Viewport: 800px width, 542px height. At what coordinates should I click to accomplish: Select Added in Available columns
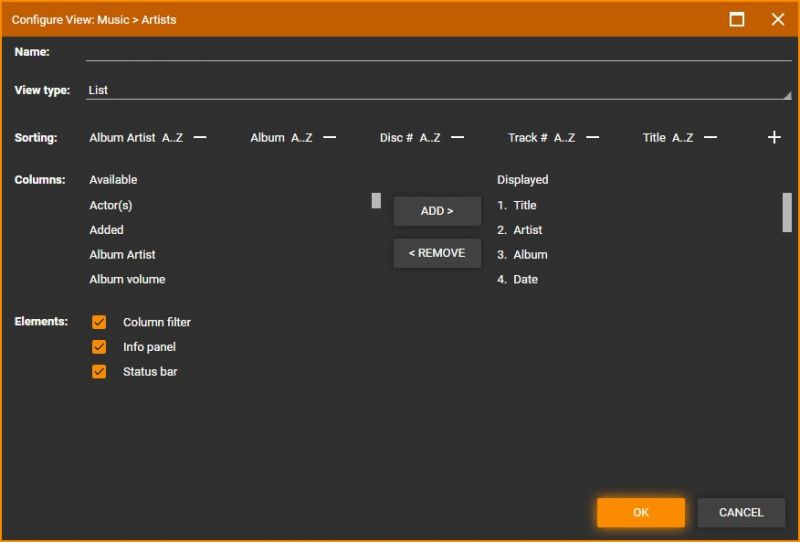coord(106,230)
